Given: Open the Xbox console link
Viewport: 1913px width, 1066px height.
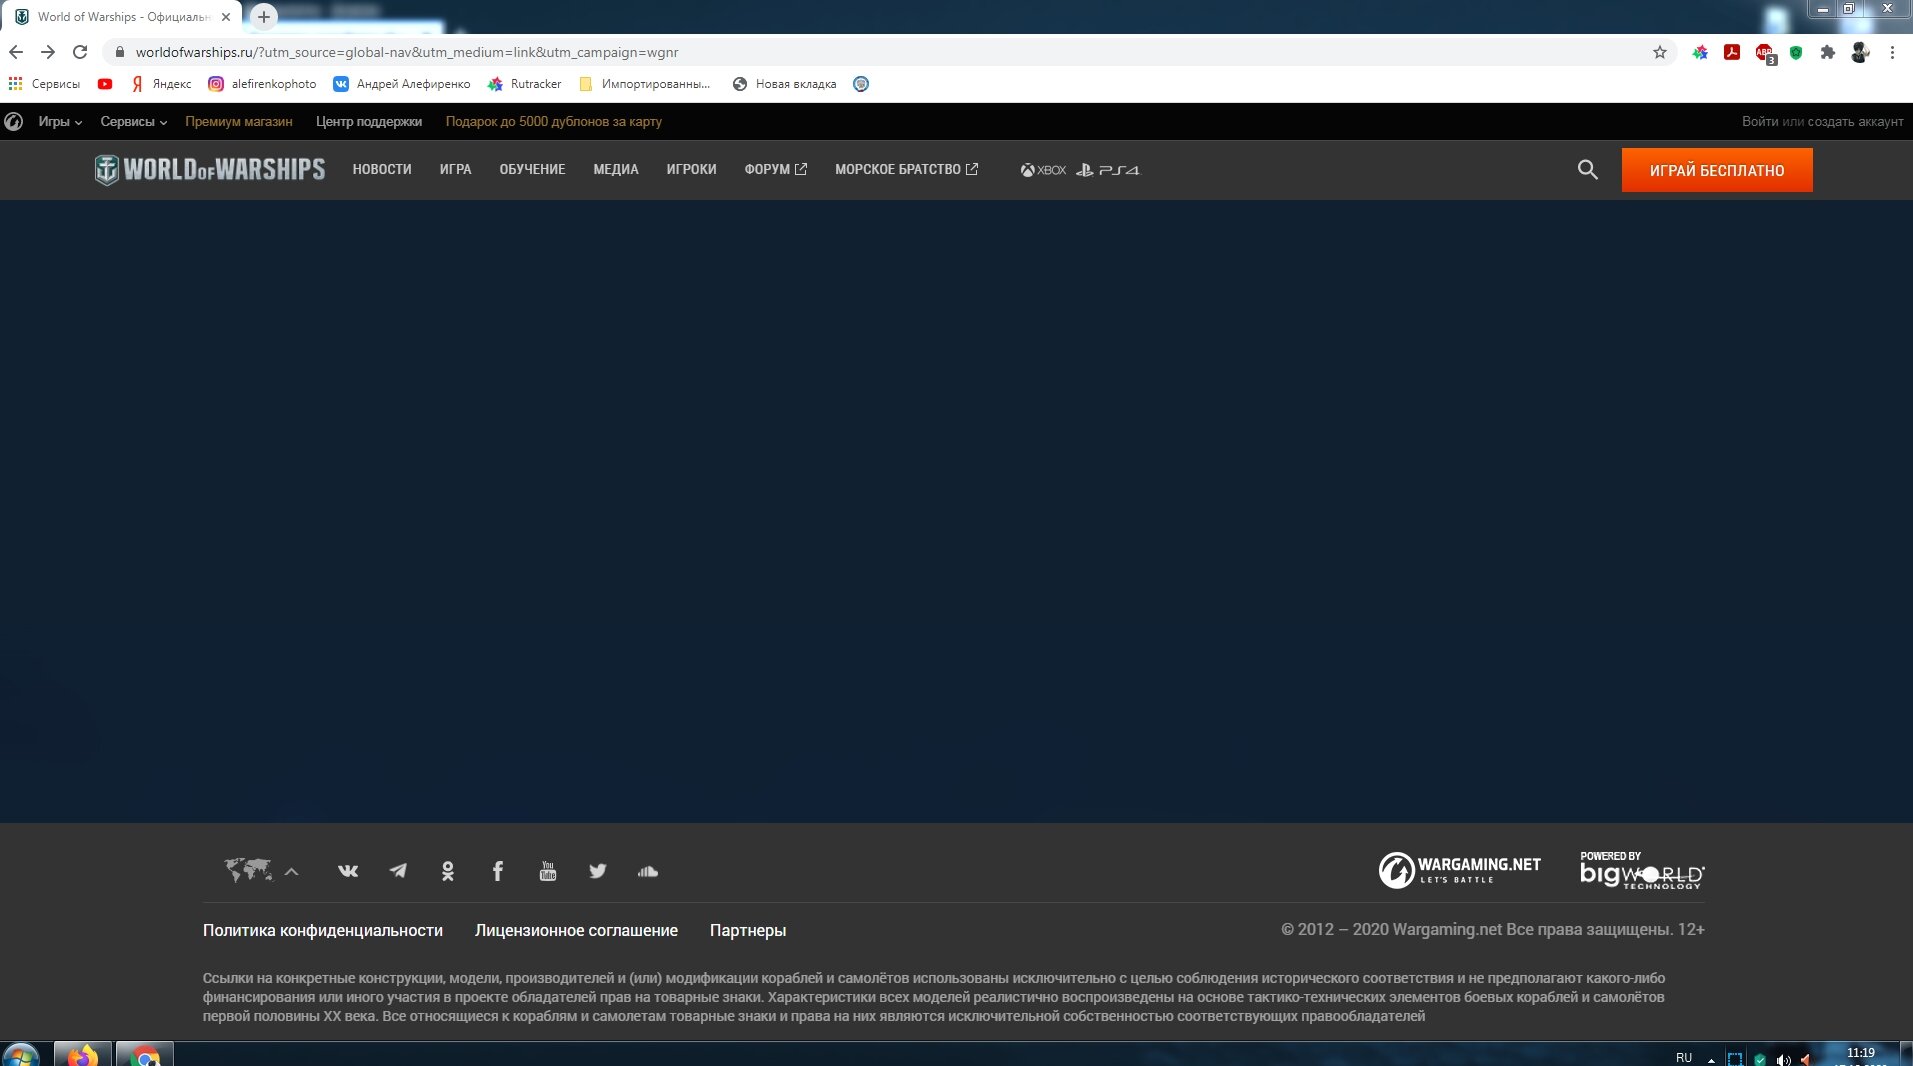Looking at the screenshot, I should tap(1043, 170).
